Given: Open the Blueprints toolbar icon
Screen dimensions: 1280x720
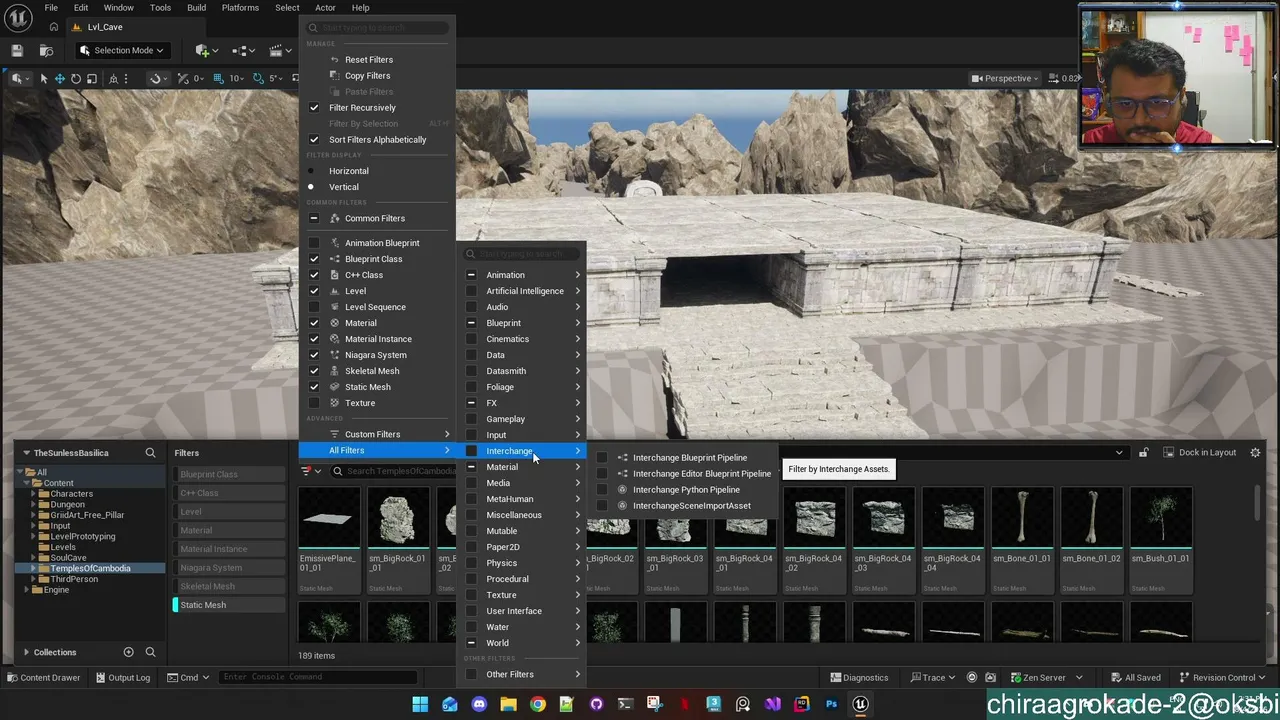Looking at the screenshot, I should click(241, 50).
